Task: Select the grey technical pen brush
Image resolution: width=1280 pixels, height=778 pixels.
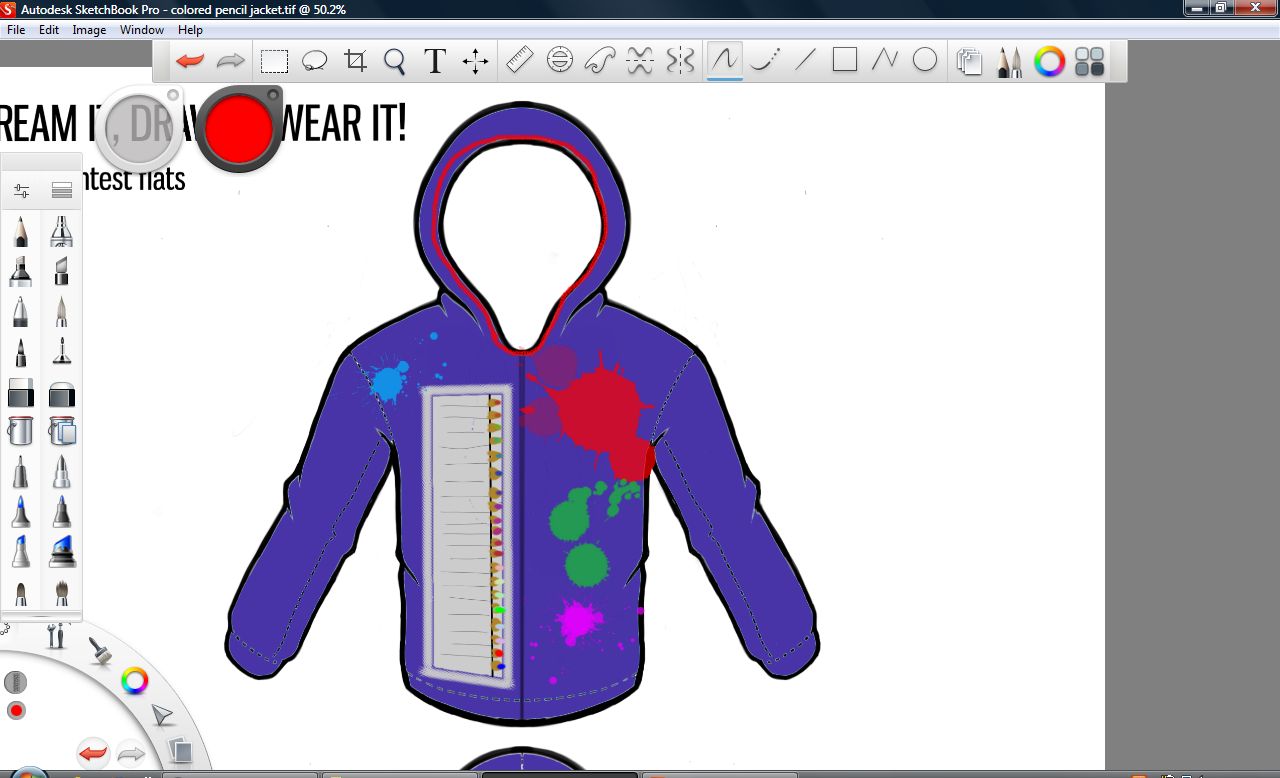Action: point(21,472)
